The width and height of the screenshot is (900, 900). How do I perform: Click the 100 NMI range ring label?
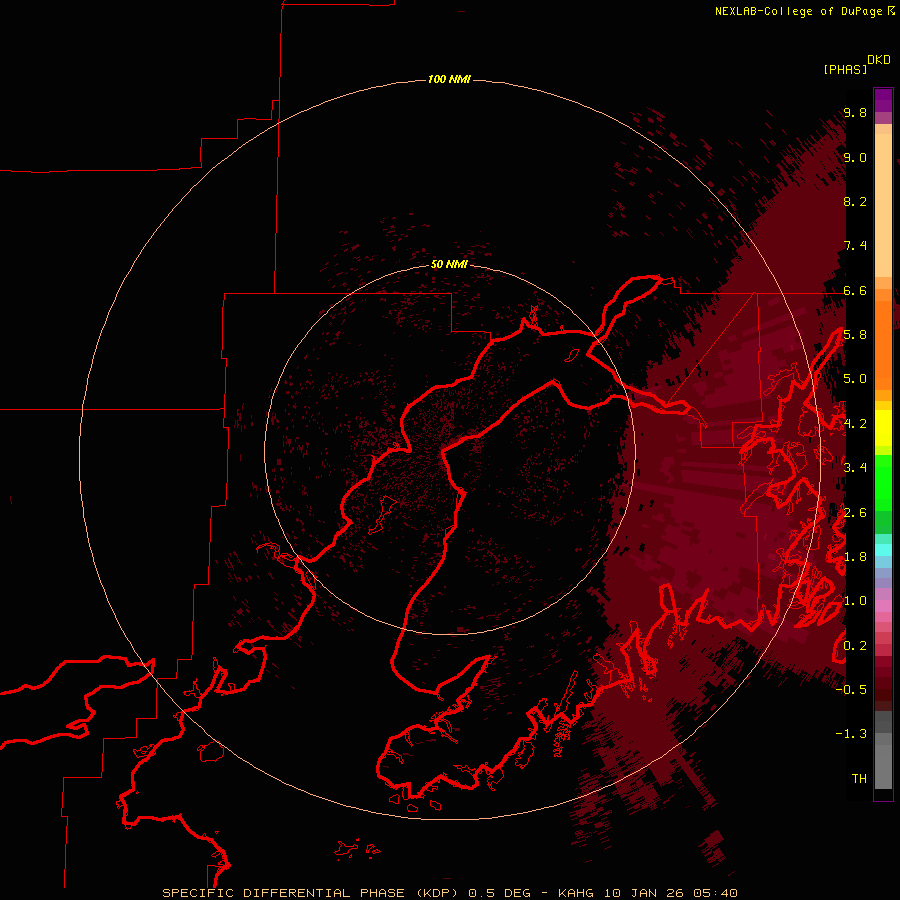(x=449, y=79)
